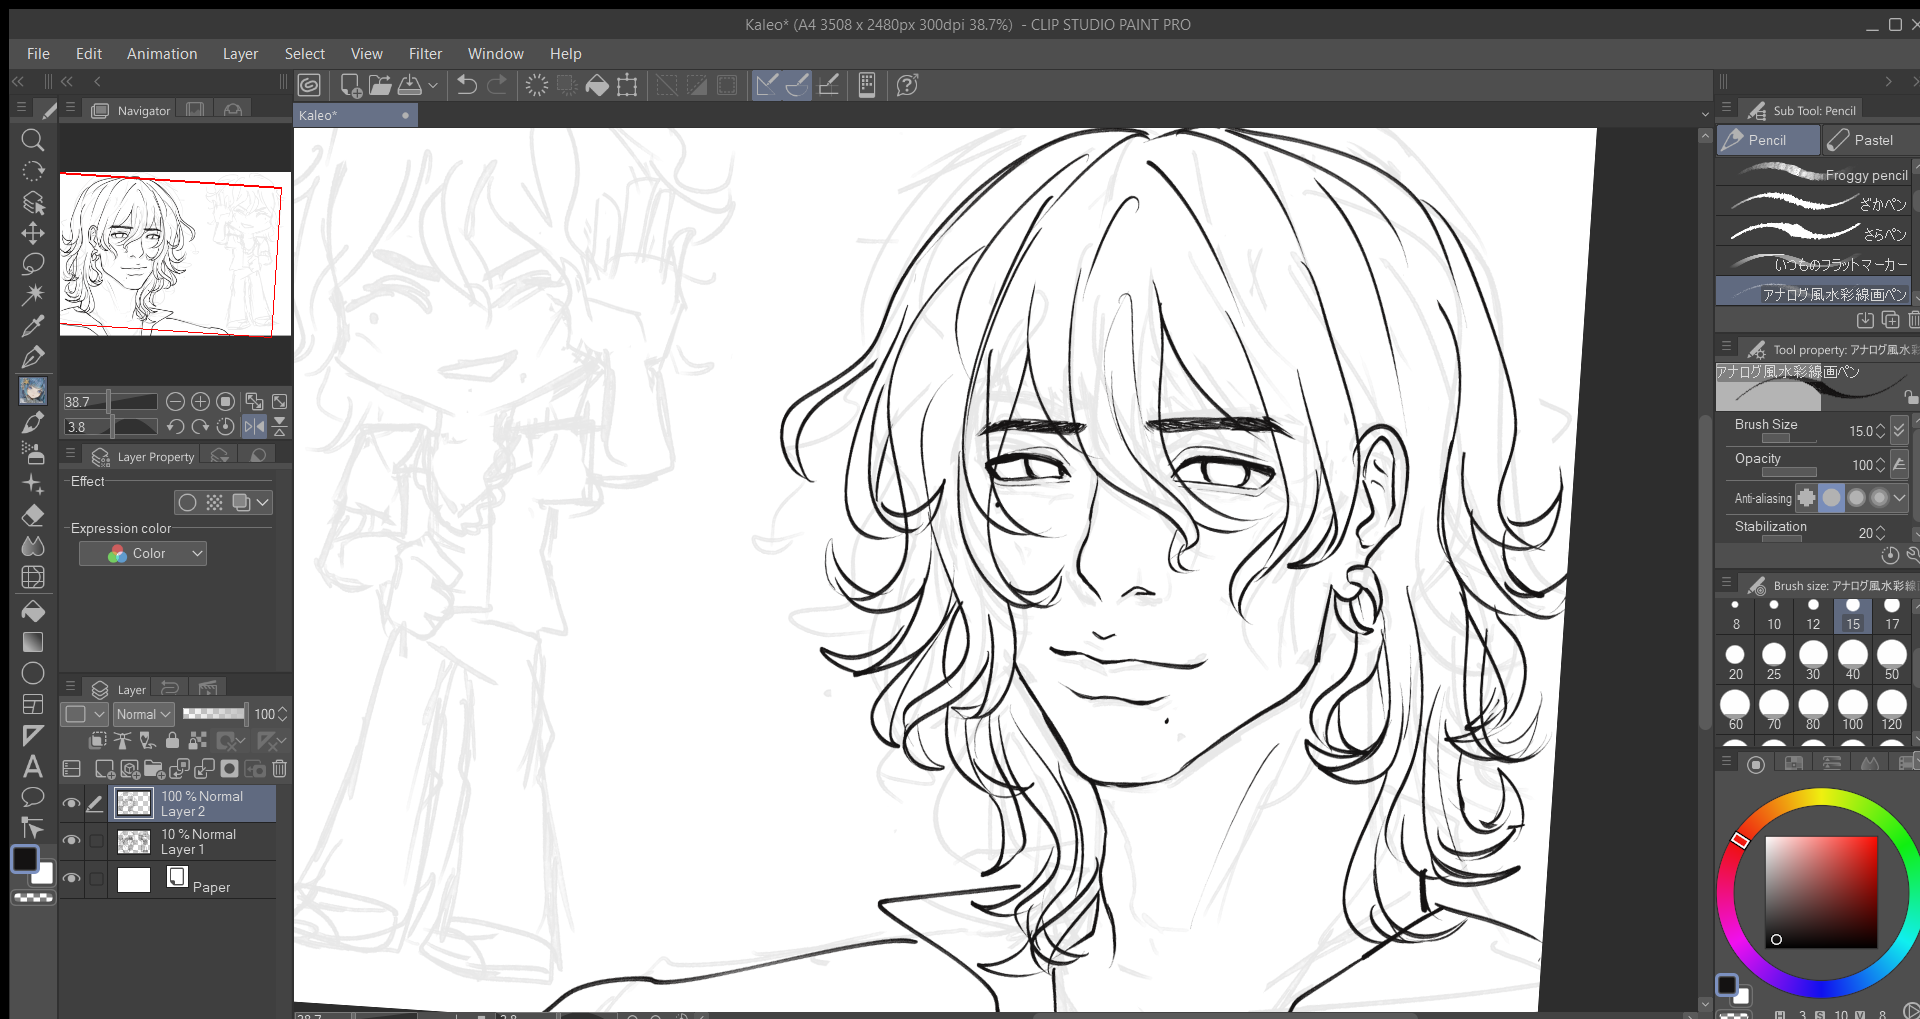Click the Undo arrow in the toolbar
Viewport: 1920px width, 1019px height.
[x=466, y=86]
